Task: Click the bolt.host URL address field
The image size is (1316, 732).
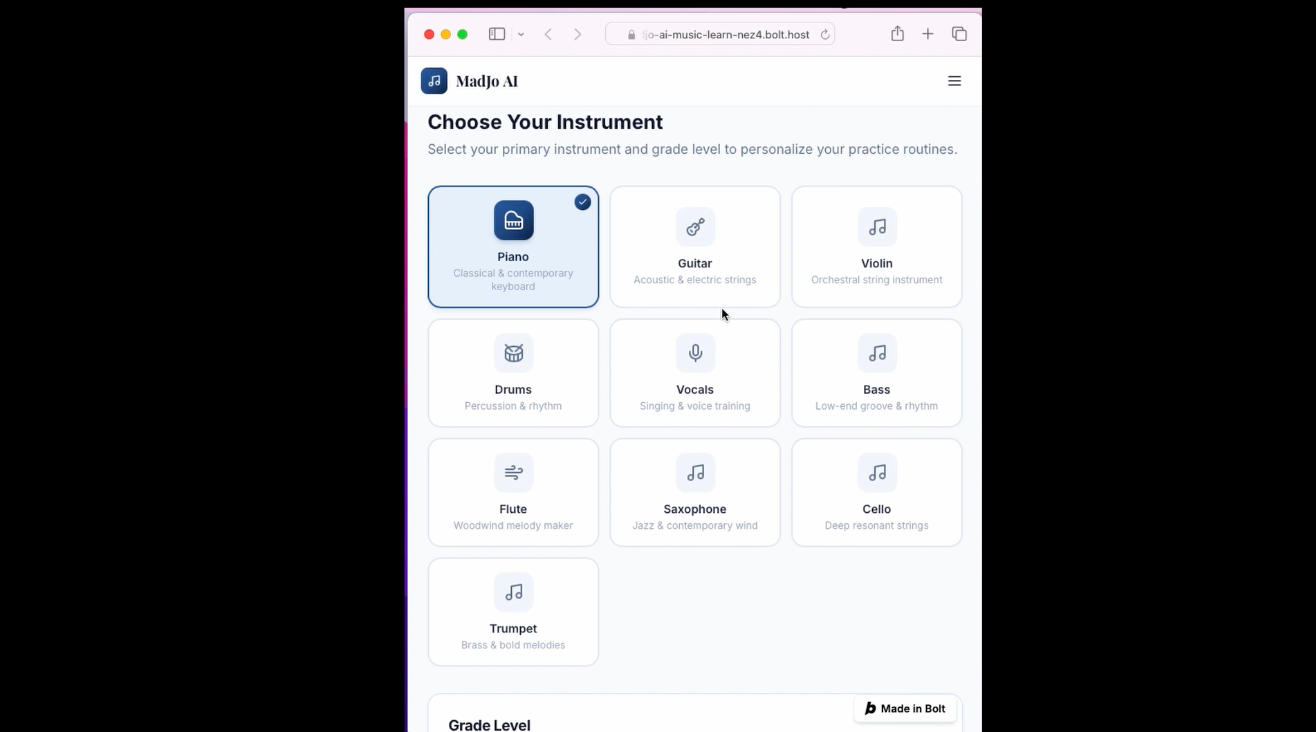Action: coord(720,34)
